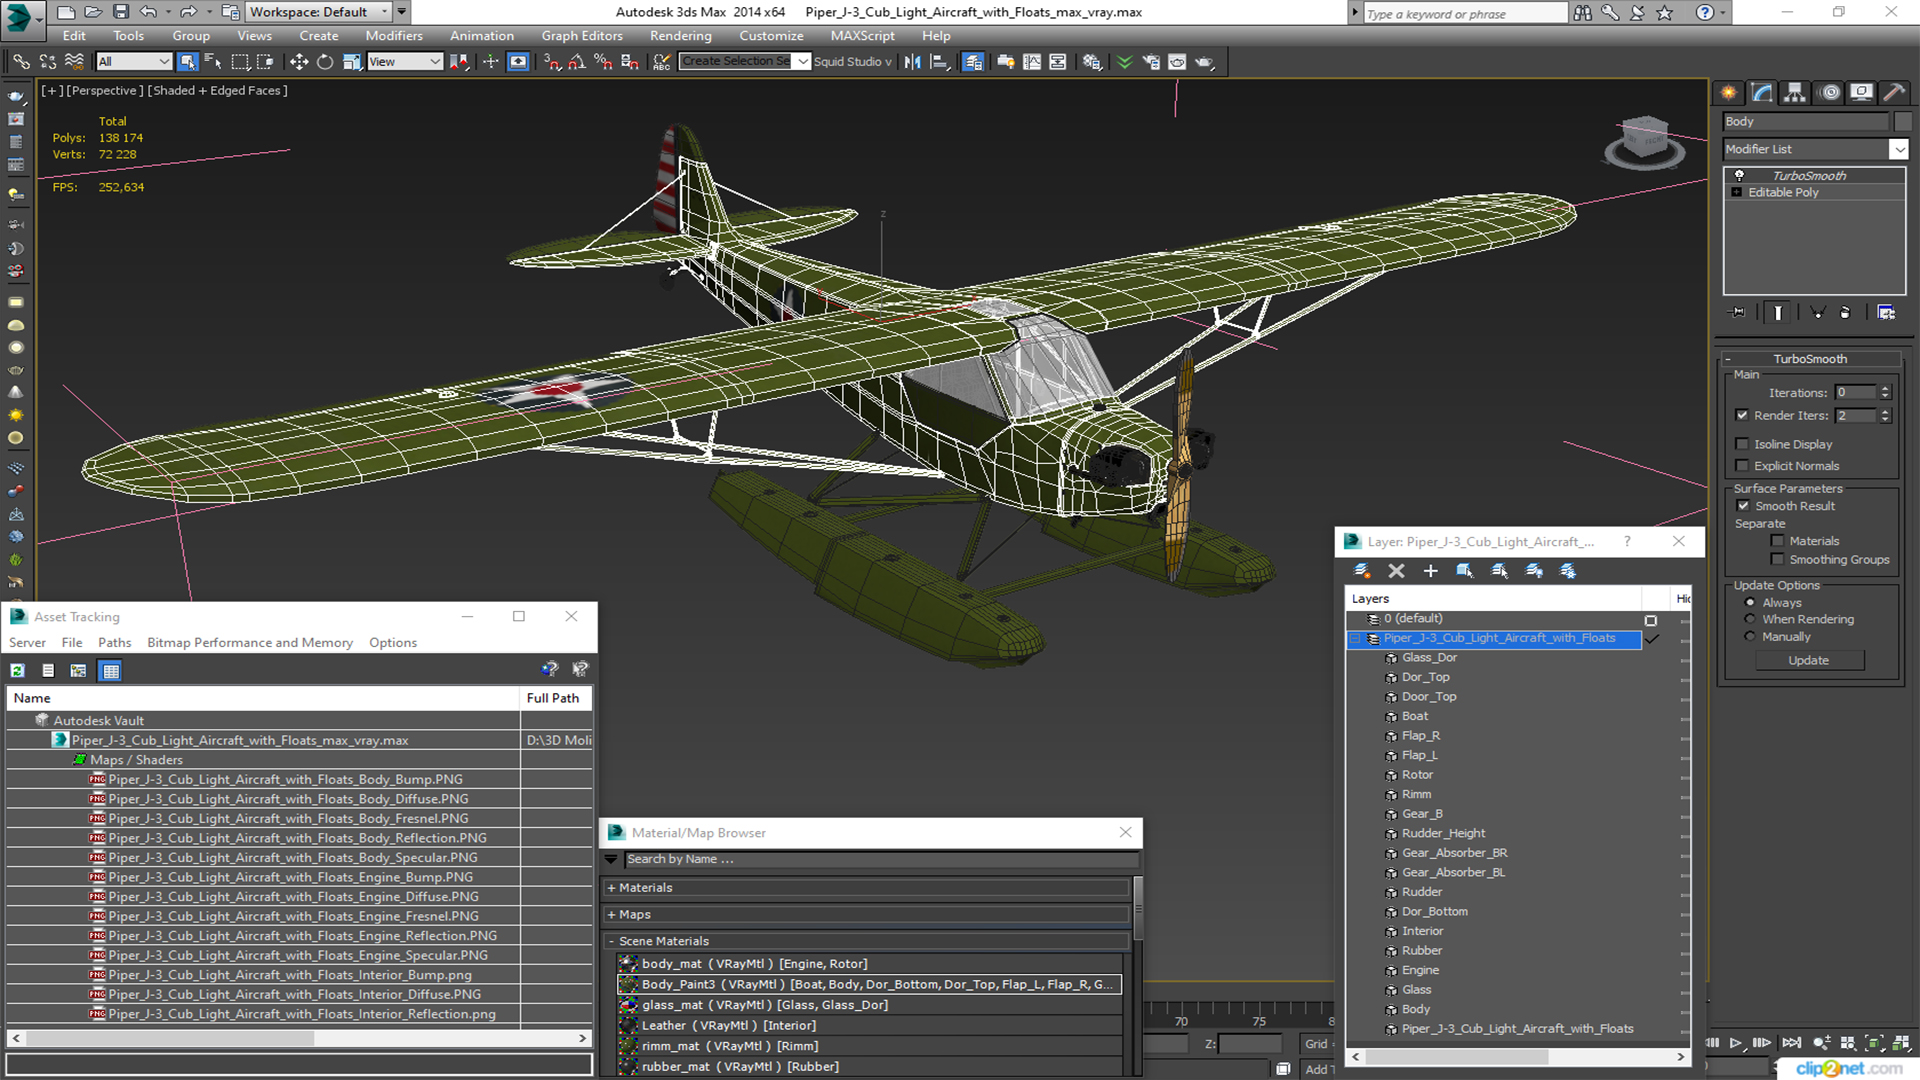Open the Material Editor icon
The image size is (1920, 1080).
(1091, 62)
